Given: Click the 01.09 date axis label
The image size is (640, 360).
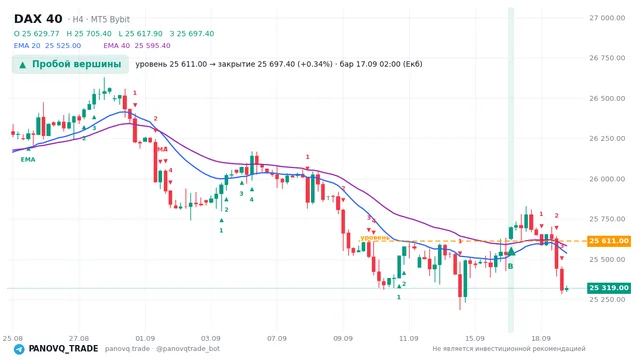Looking at the screenshot, I should (145, 338).
